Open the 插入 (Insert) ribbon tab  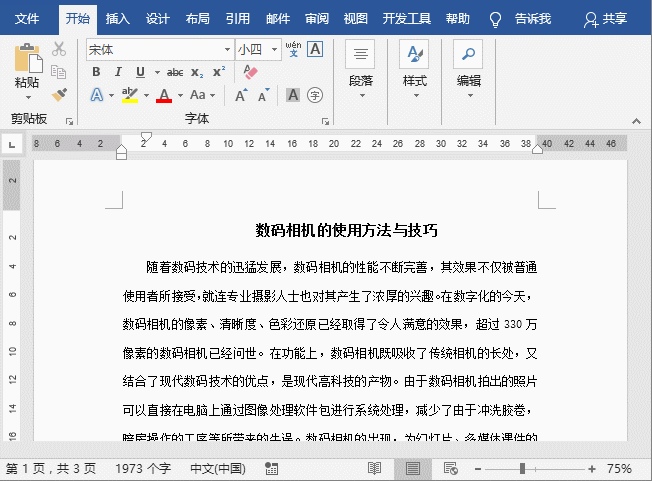click(118, 19)
